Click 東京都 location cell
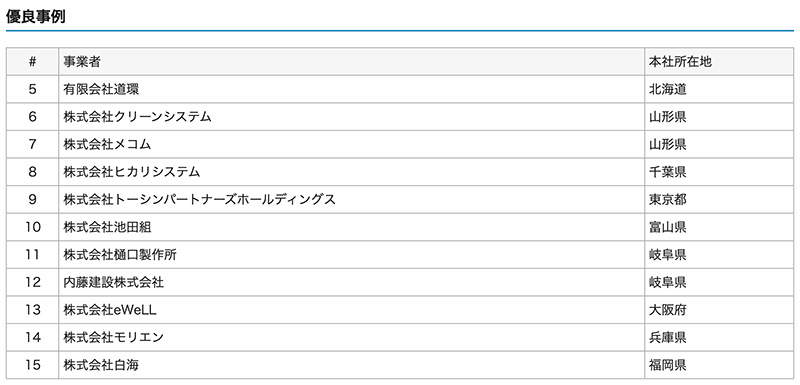 pos(667,200)
